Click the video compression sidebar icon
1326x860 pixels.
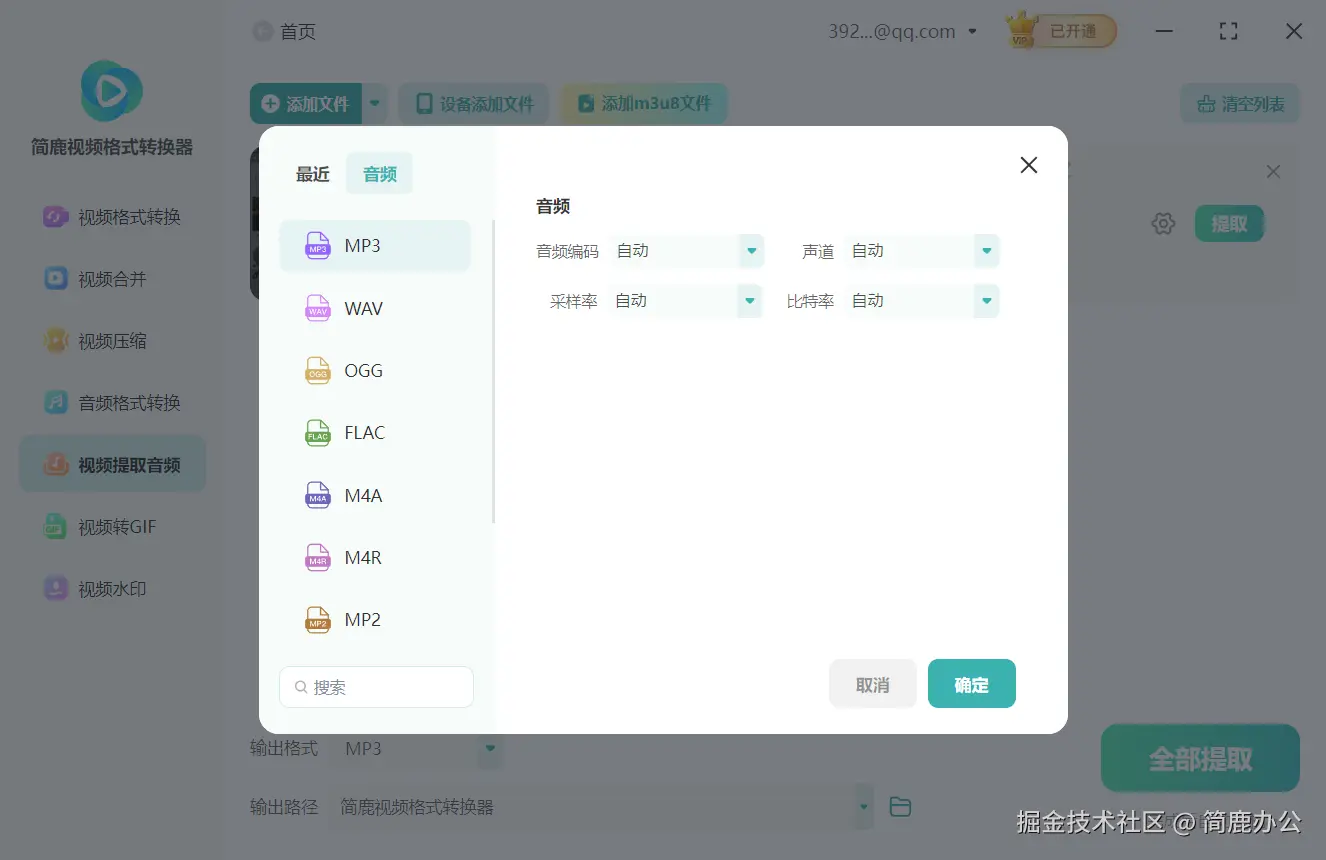55,341
